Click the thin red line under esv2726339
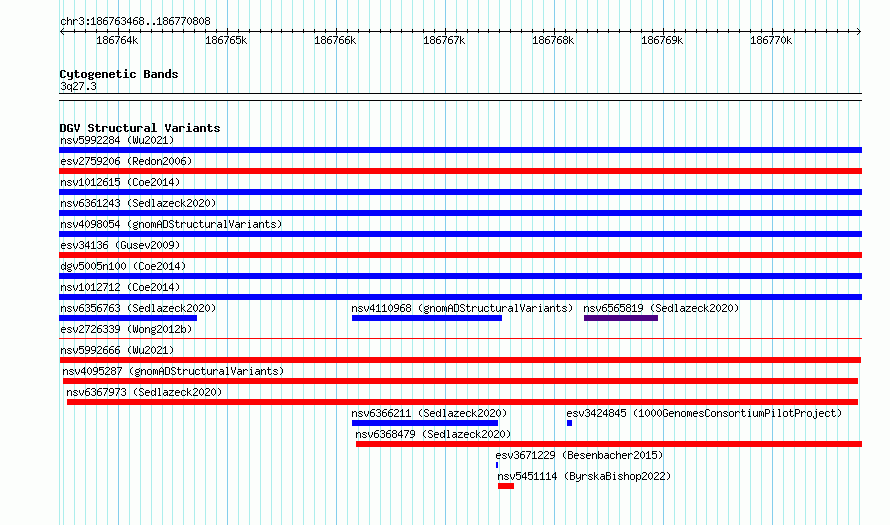Viewport: 890px width, 525px height. tap(460, 339)
